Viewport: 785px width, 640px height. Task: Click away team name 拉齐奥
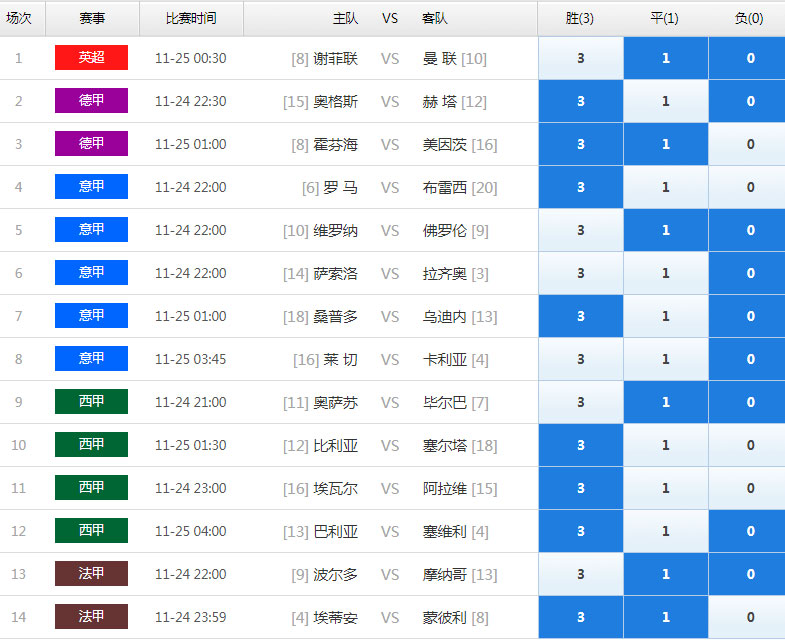point(445,274)
